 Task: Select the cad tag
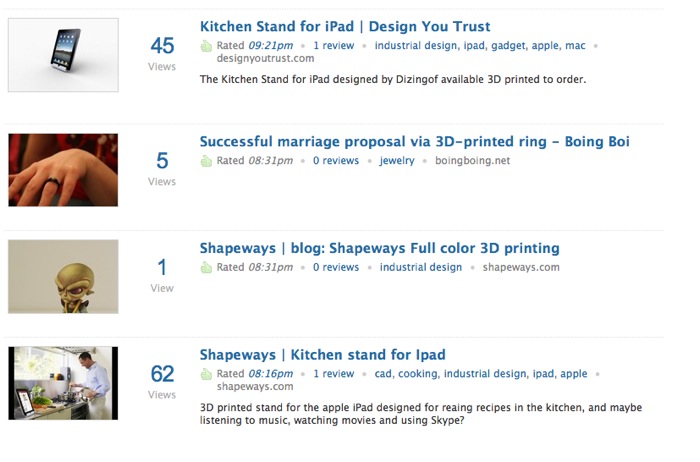(383, 374)
